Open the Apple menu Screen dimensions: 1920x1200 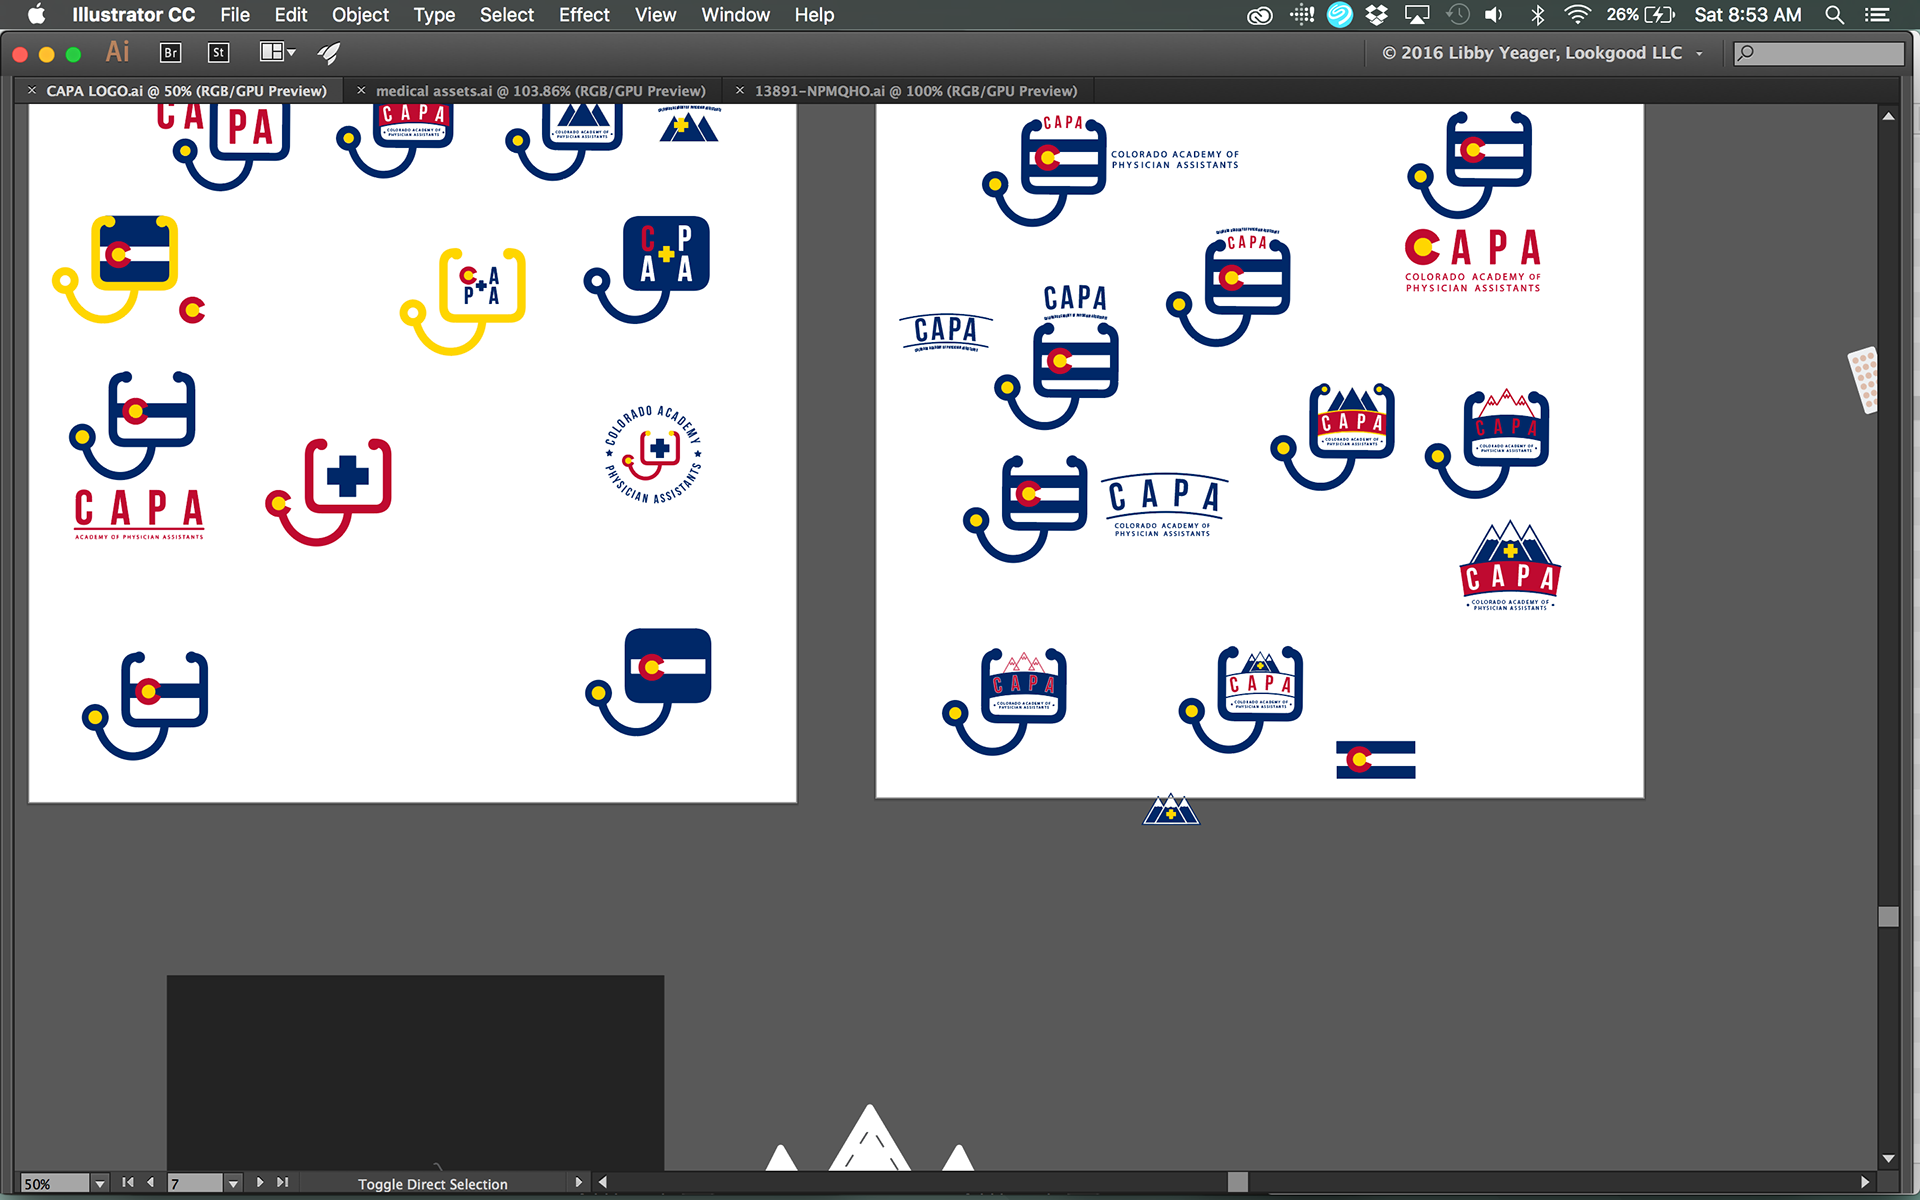point(36,15)
